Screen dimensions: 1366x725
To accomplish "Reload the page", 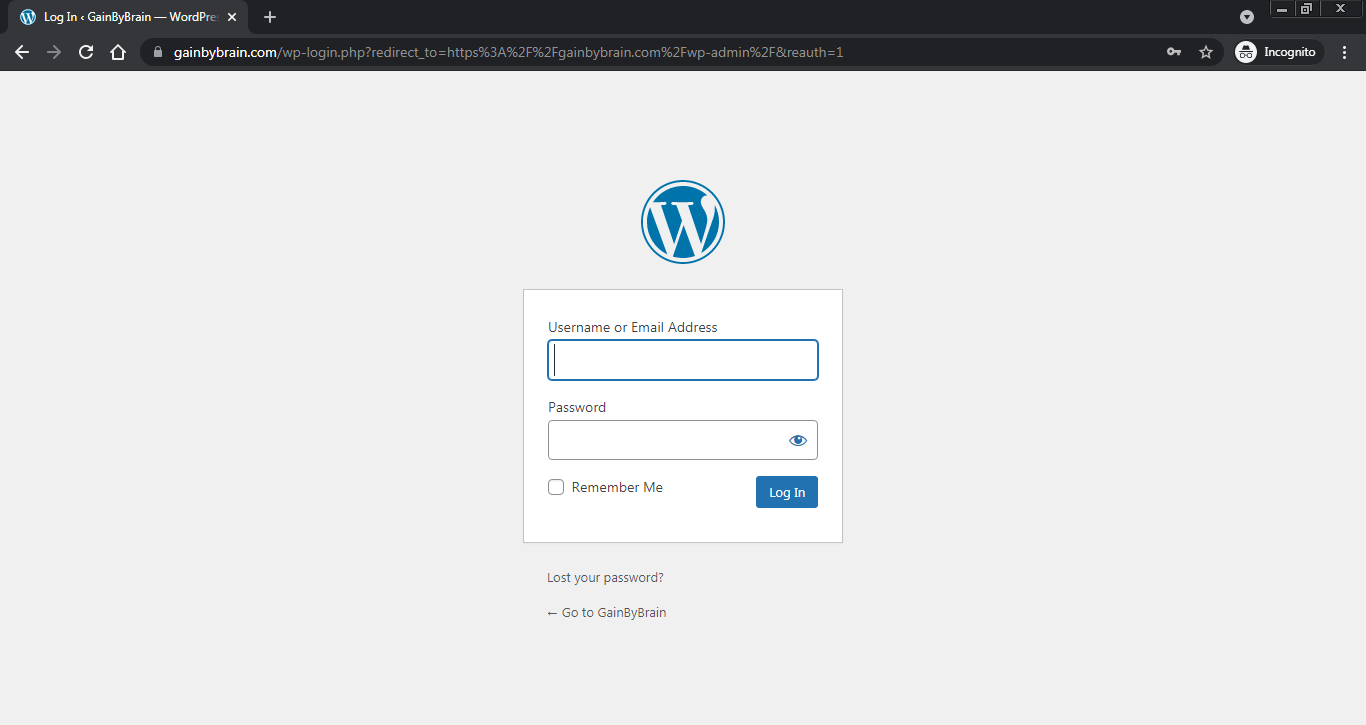I will pyautogui.click(x=86, y=52).
